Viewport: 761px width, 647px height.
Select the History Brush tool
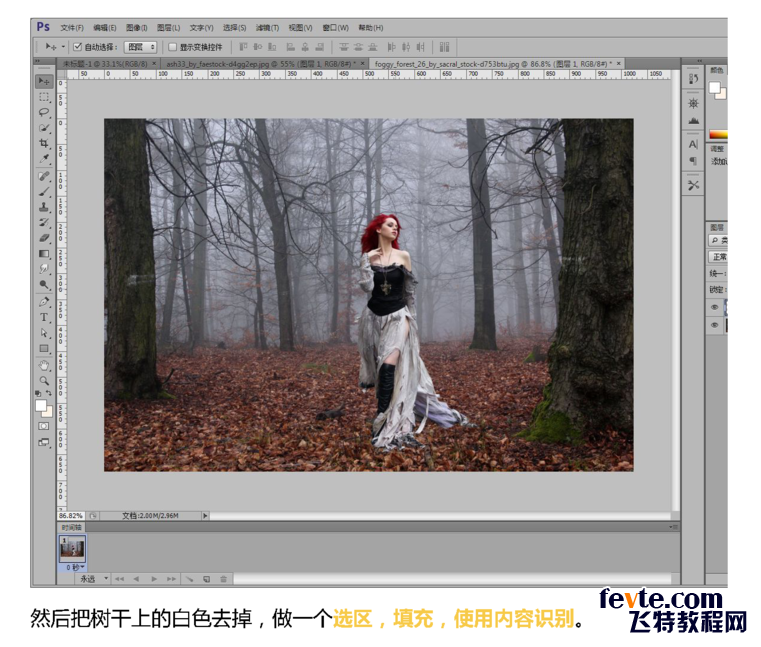click(x=44, y=222)
